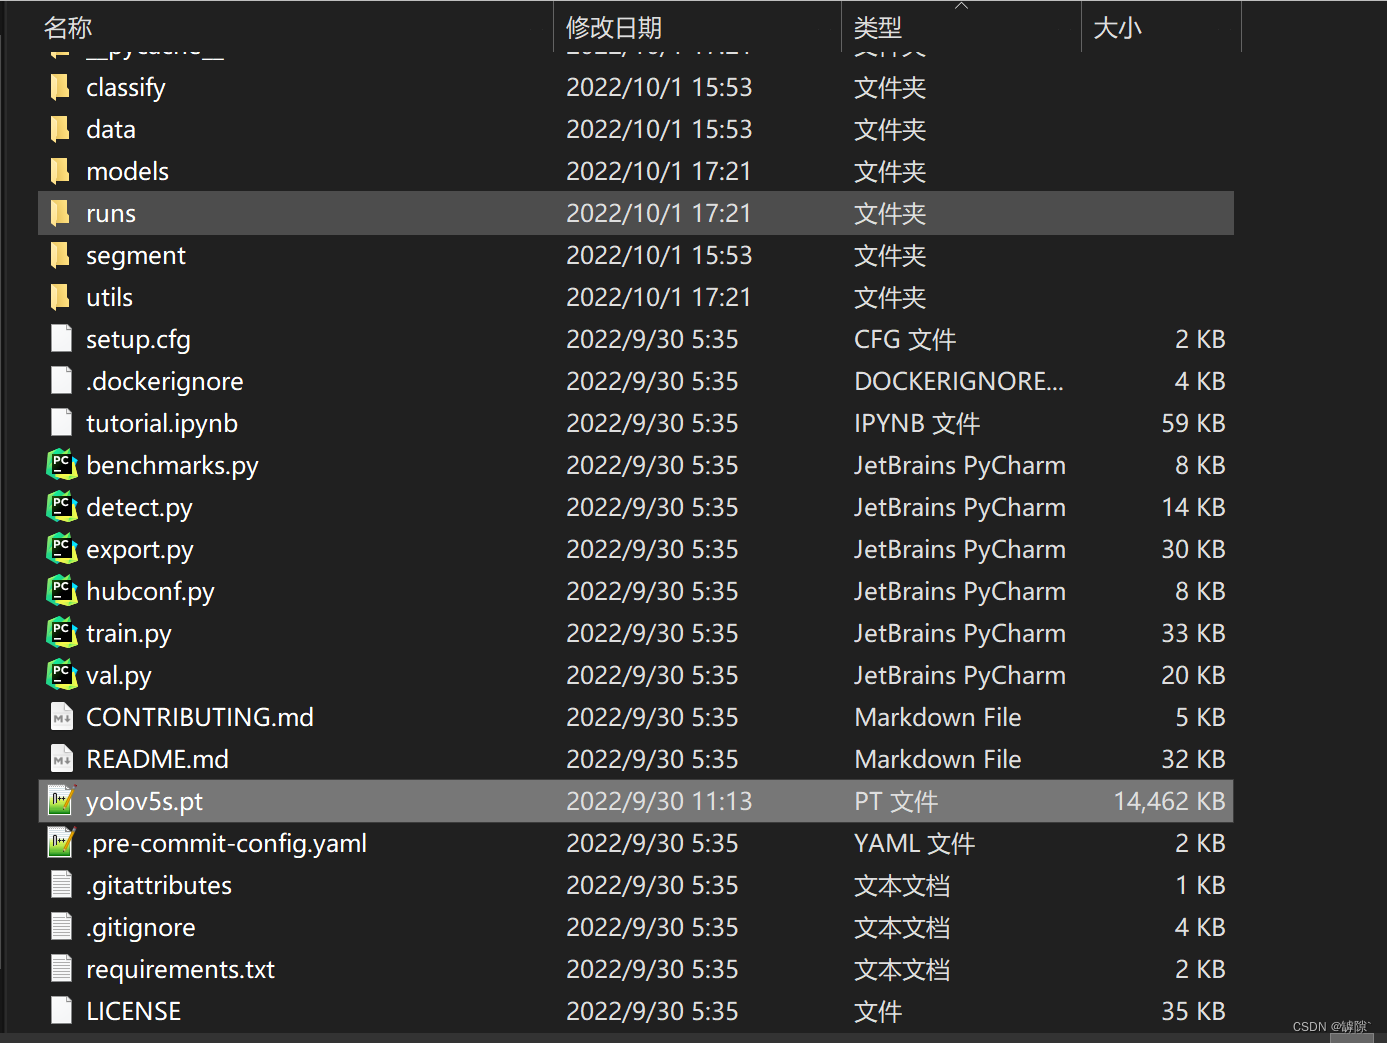This screenshot has width=1387, height=1043.
Task: Select the models folder name
Action: pyautogui.click(x=127, y=171)
